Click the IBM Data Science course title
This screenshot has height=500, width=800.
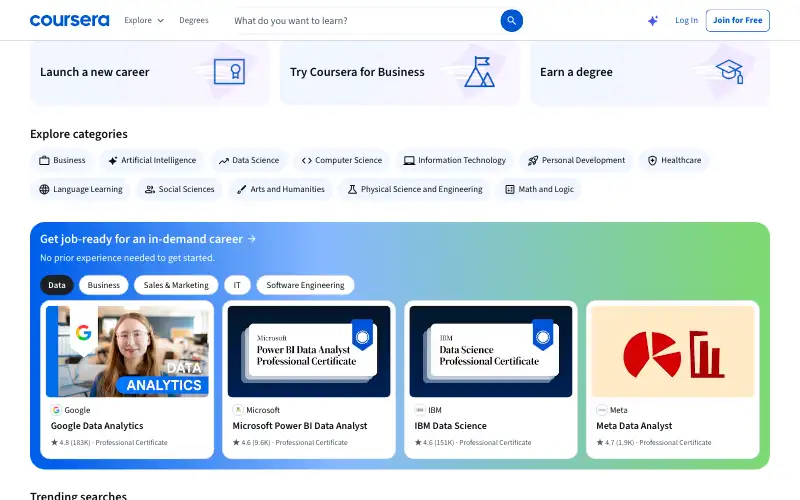click(x=451, y=426)
